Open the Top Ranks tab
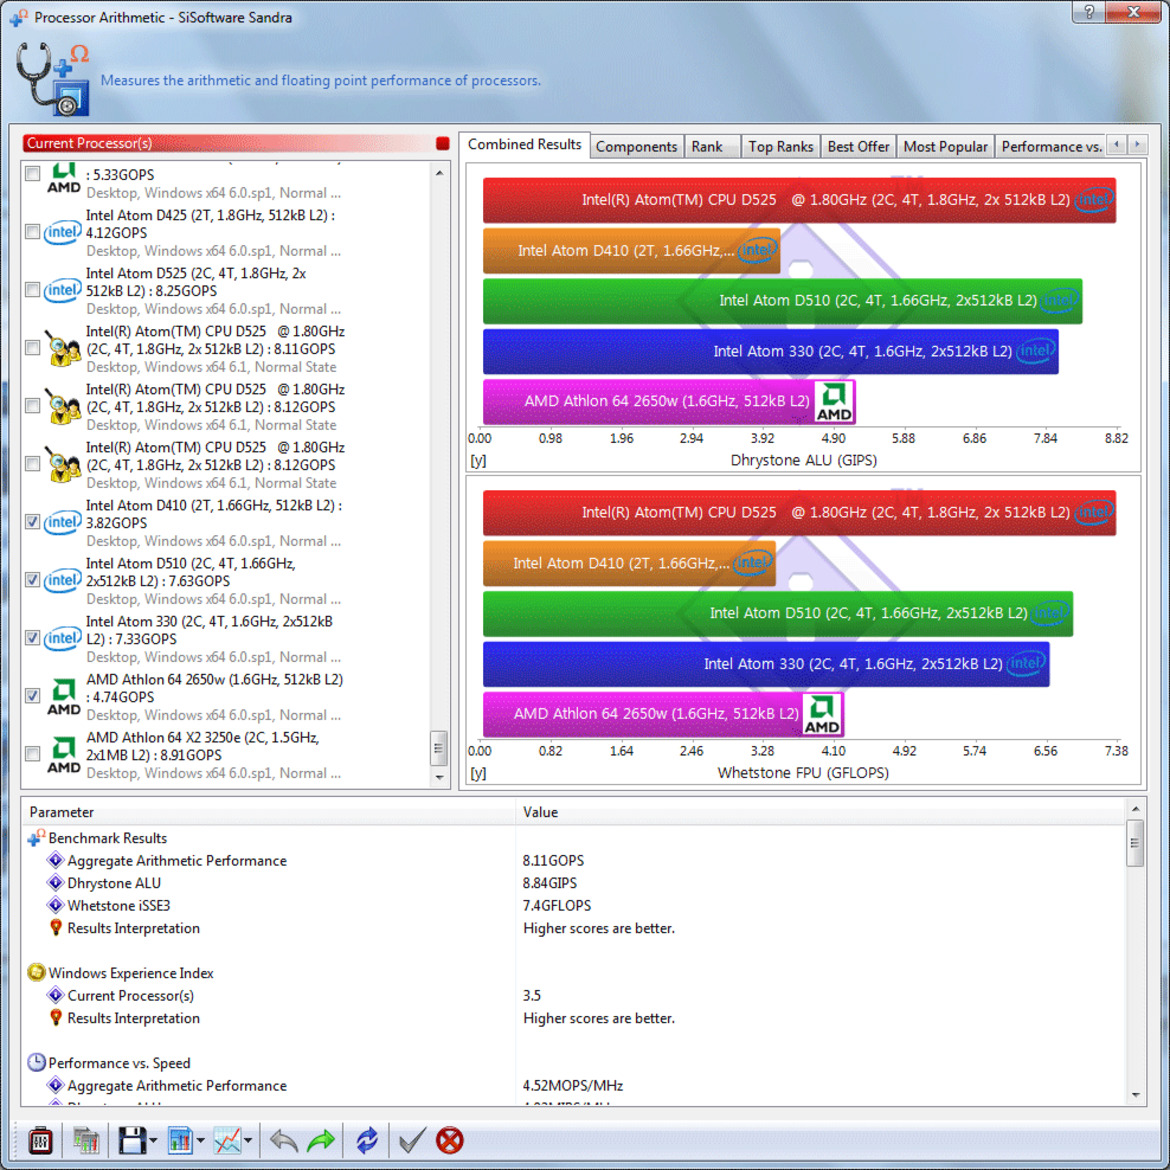The height and width of the screenshot is (1170, 1170). coord(780,147)
